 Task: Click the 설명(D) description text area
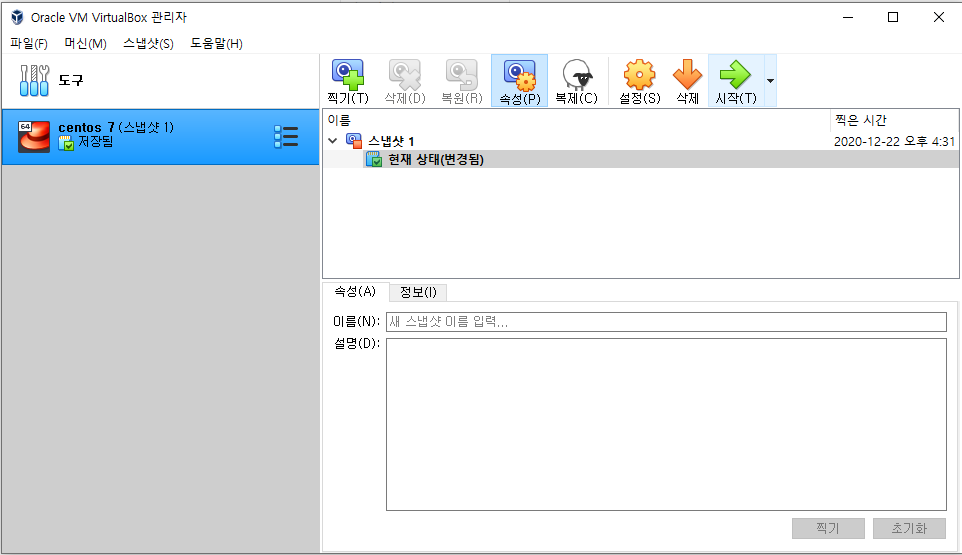[666, 424]
